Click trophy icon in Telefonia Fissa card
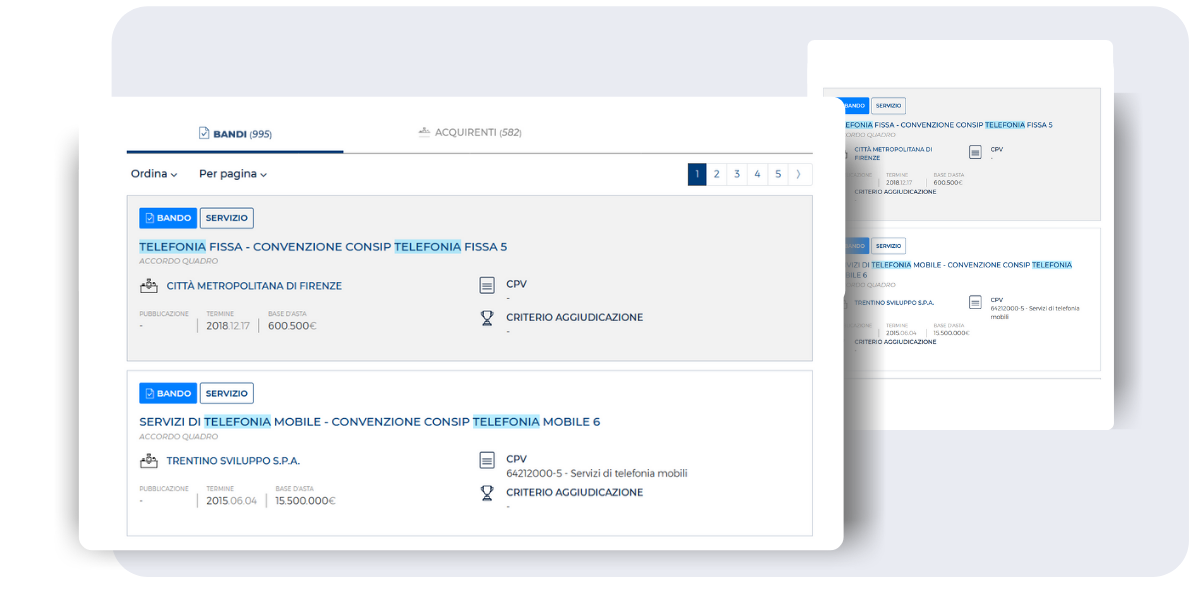 coord(487,318)
